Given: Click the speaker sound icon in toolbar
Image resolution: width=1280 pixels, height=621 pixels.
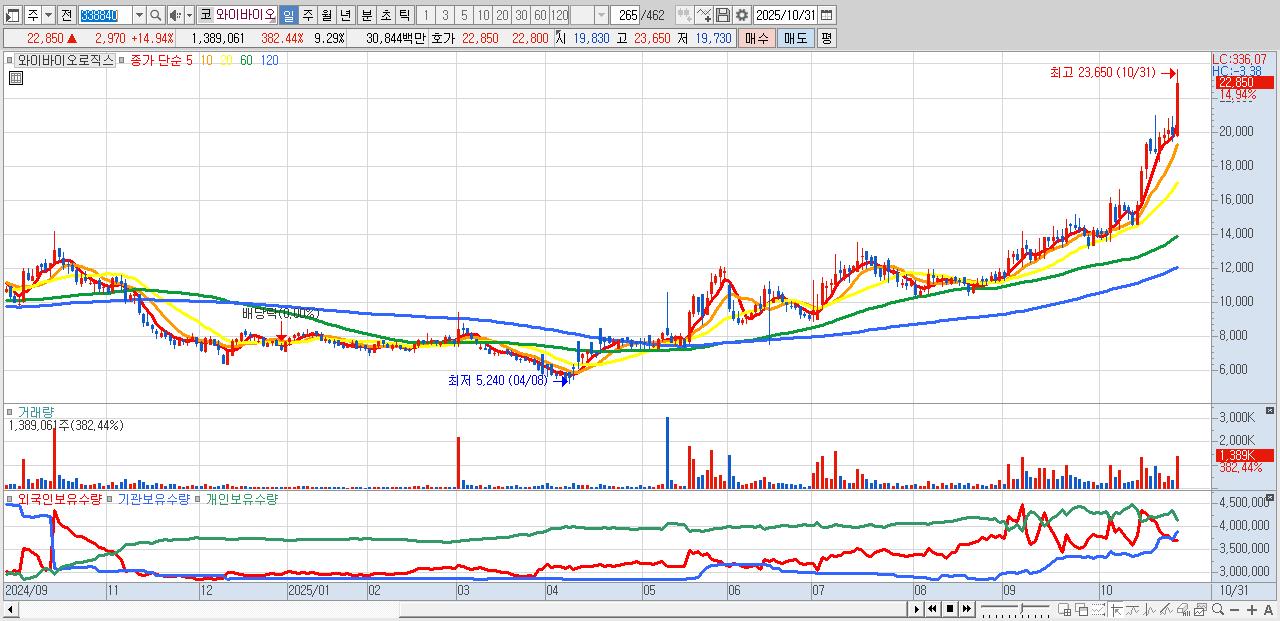Looking at the screenshot, I should pyautogui.click(x=175, y=15).
